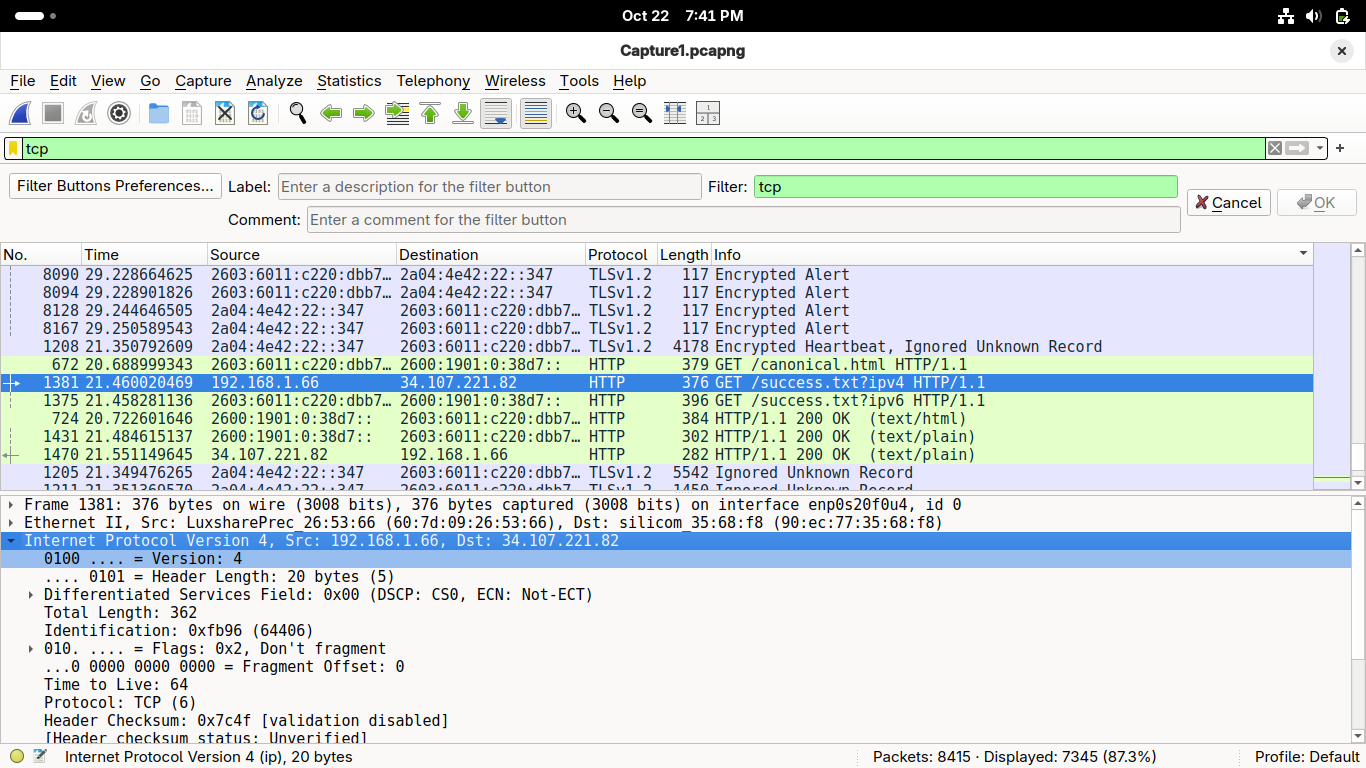This screenshot has height=768, width=1366.
Task: Toggle auto-scroll during live capture
Action: point(496,114)
